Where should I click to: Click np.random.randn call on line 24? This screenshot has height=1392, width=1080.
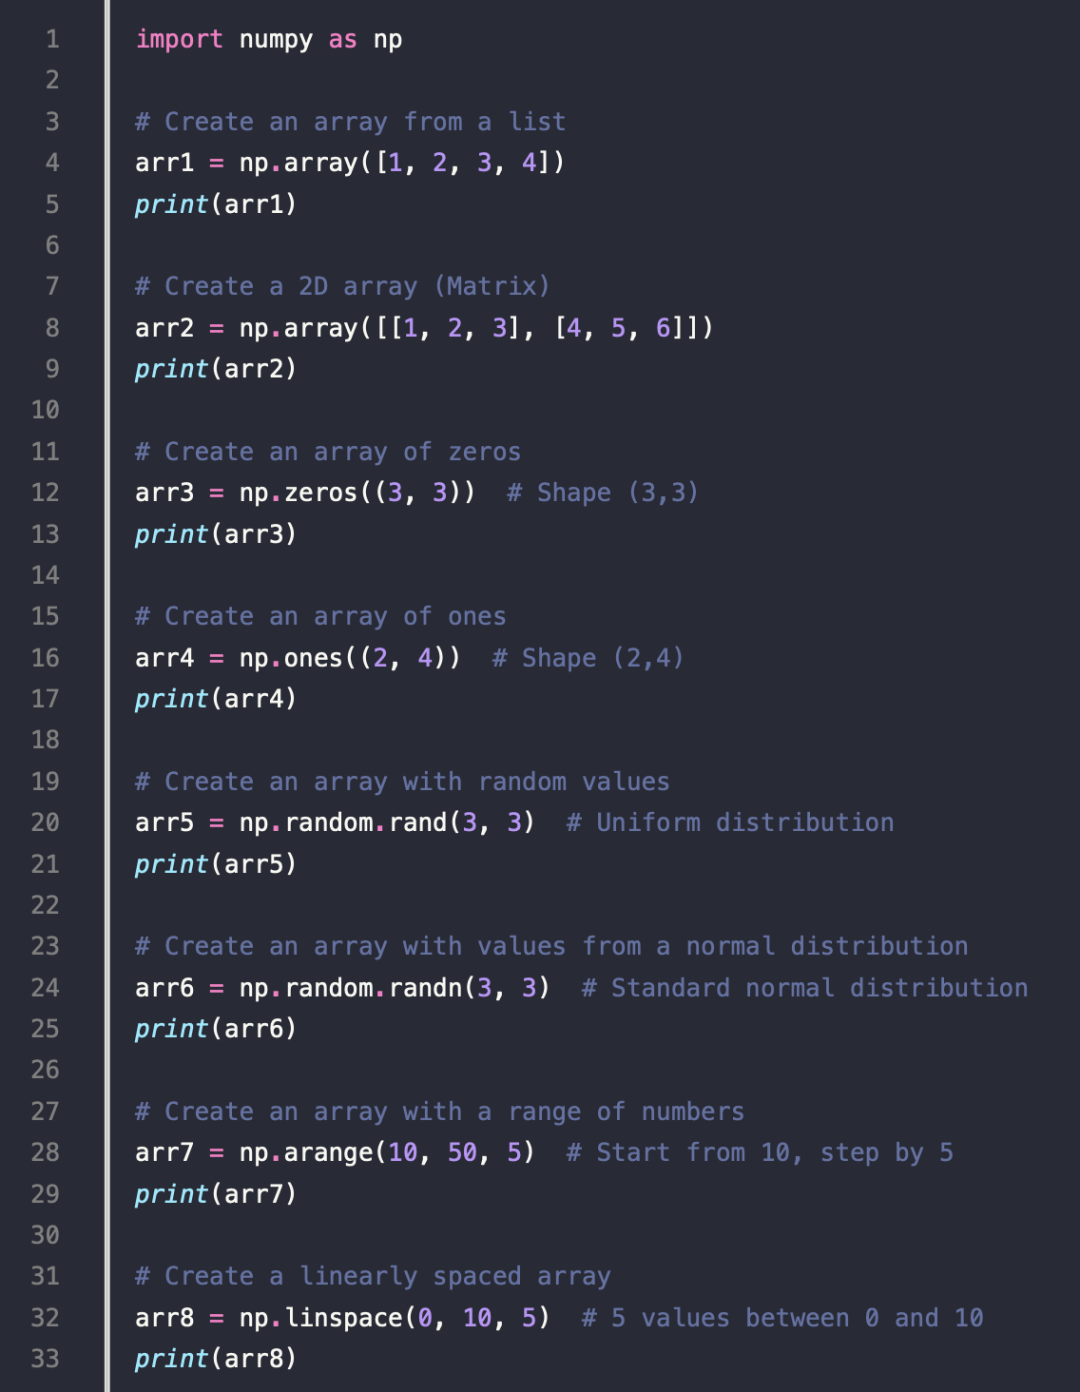pyautogui.click(x=395, y=988)
